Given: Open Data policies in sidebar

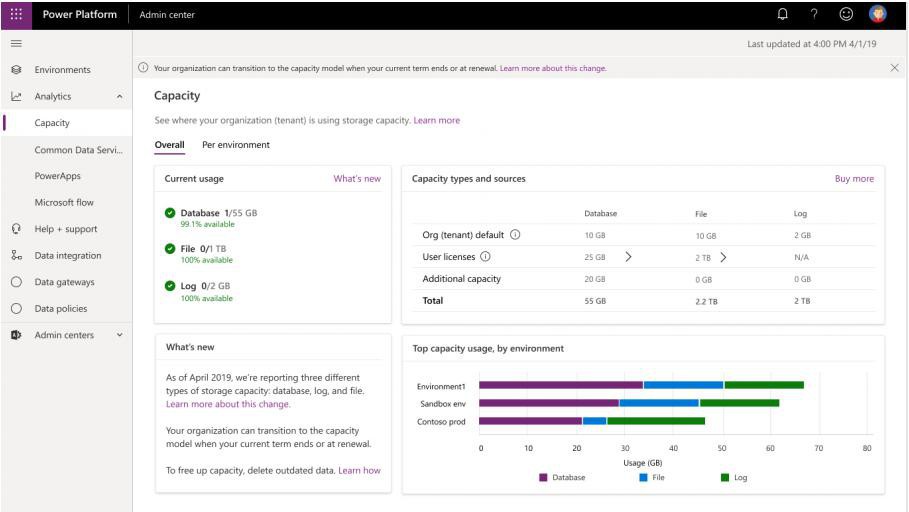Looking at the screenshot, I should pyautogui.click(x=61, y=309).
